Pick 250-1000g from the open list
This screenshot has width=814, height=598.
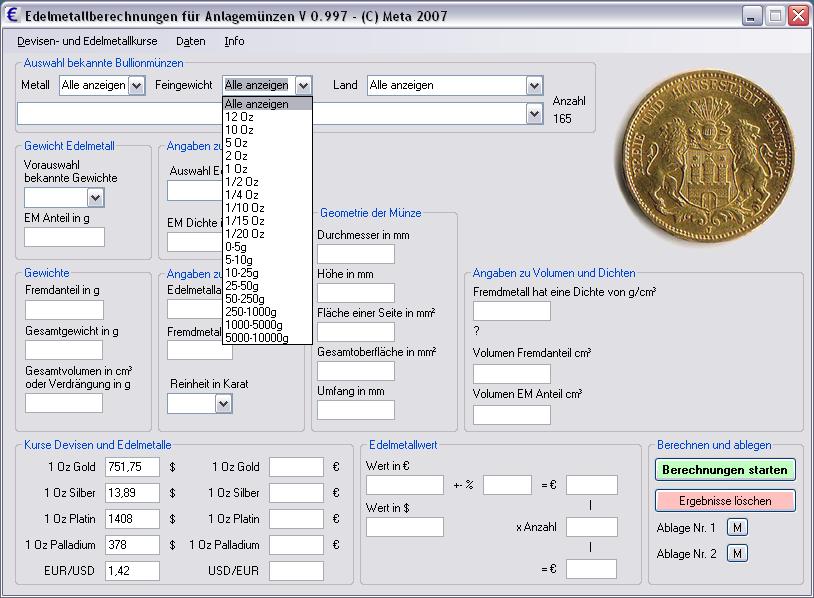pos(253,312)
